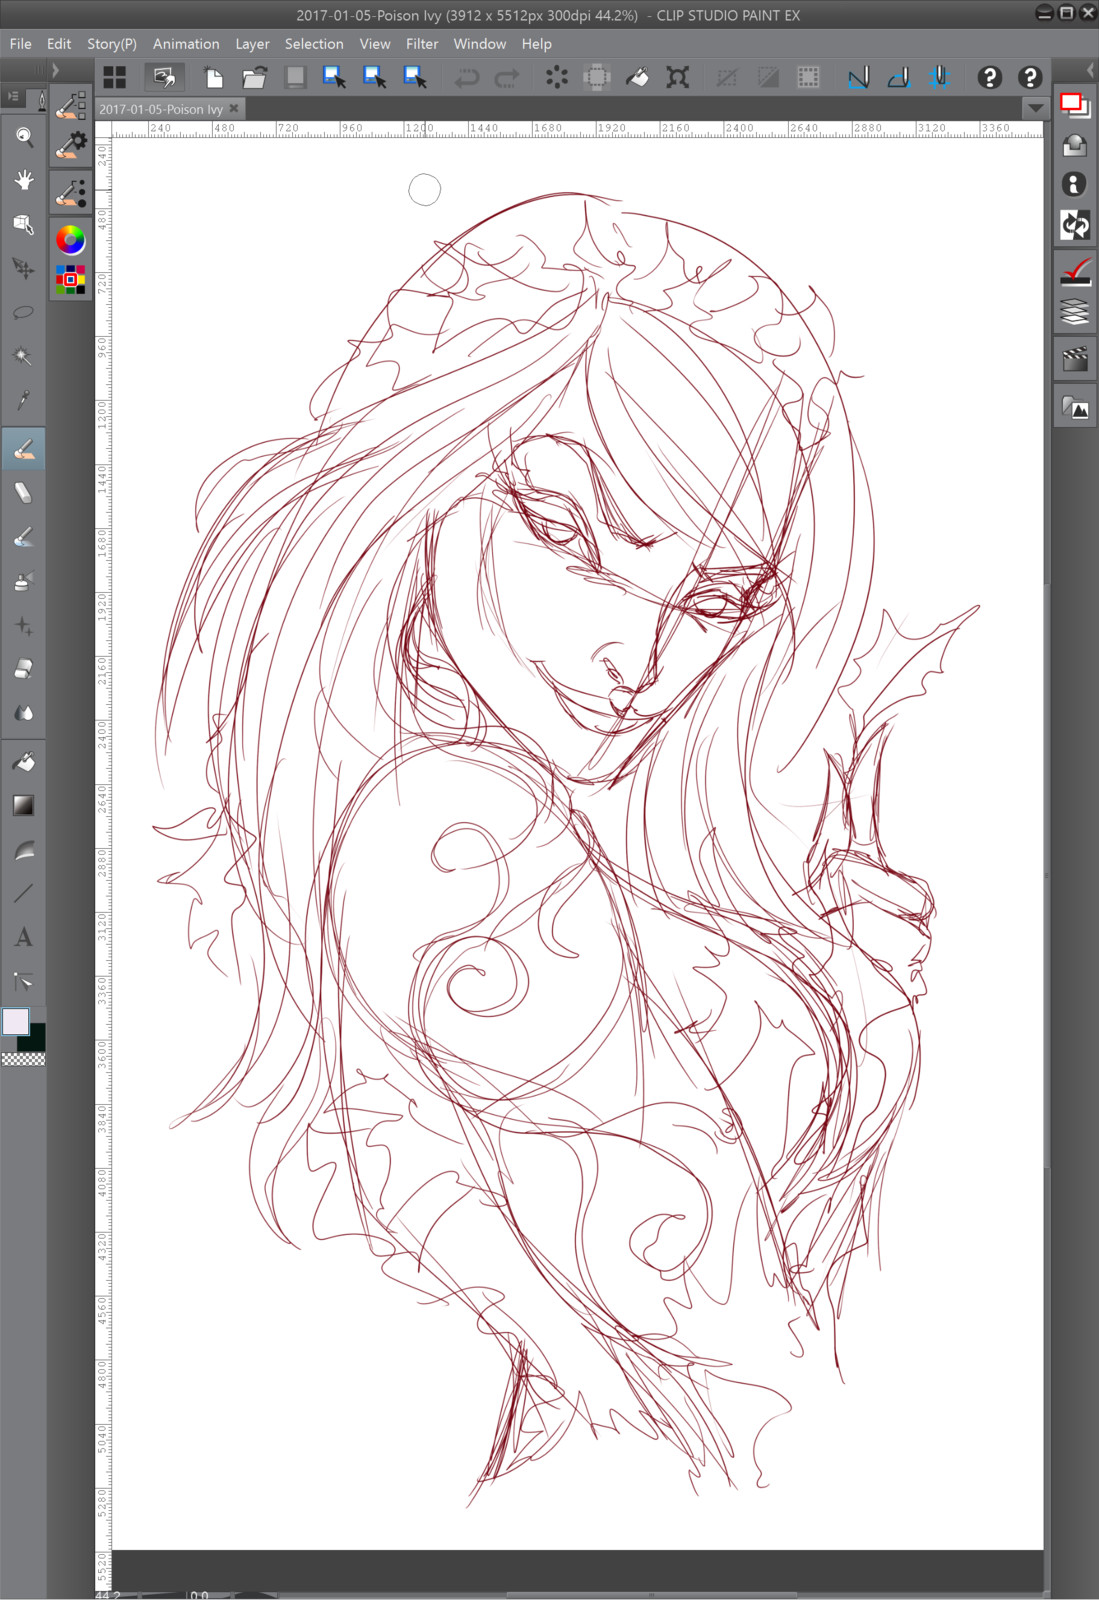Select the Gradient tool

point(24,806)
